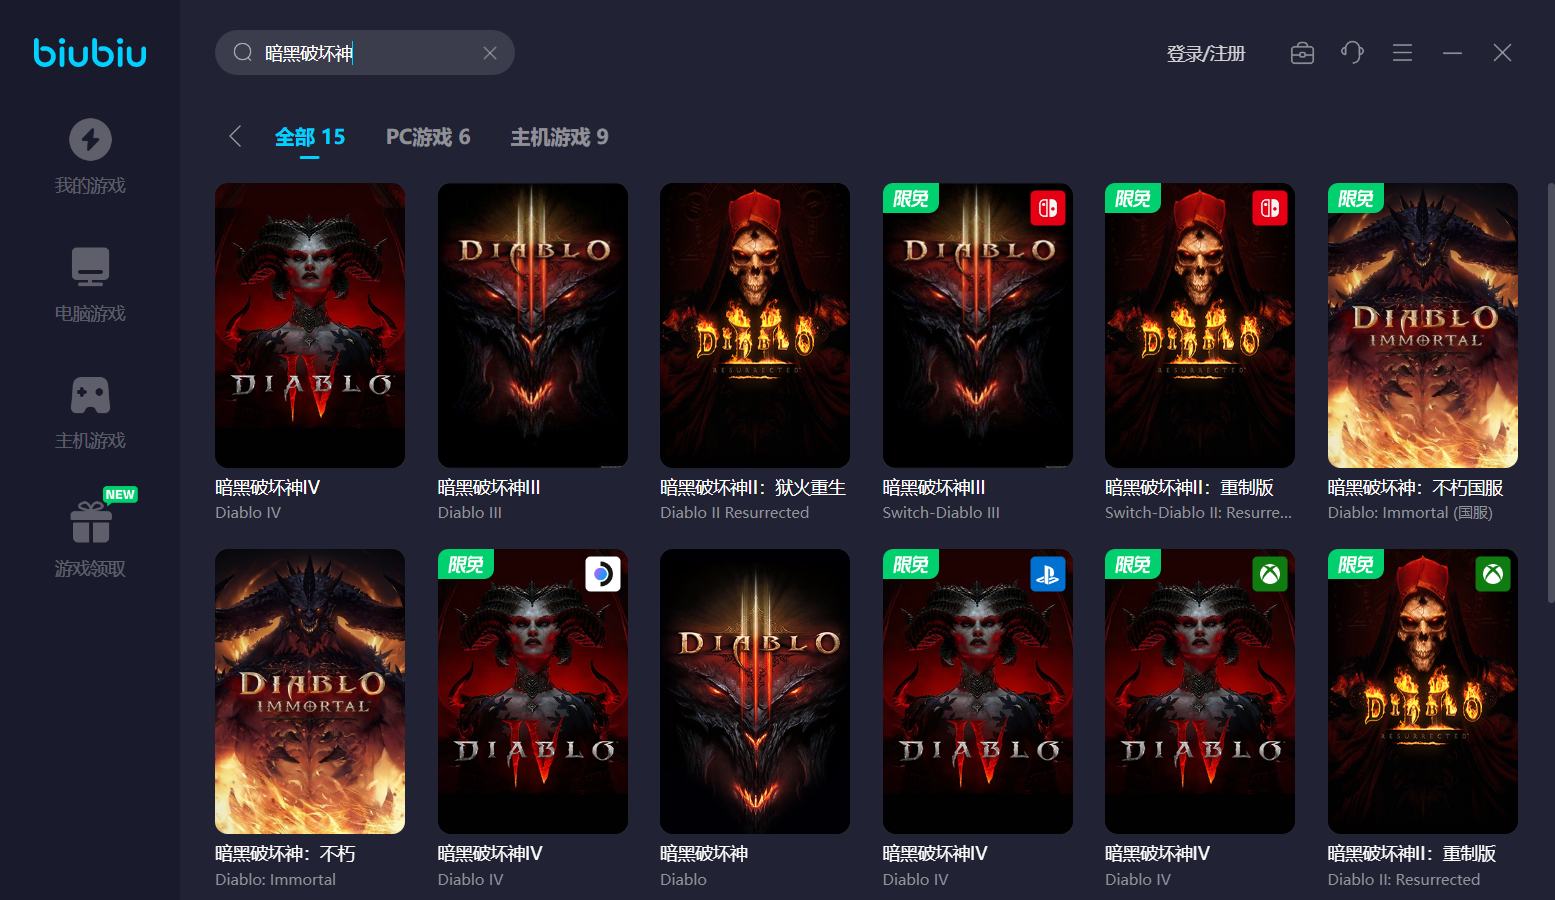The height and width of the screenshot is (900, 1555).
Task: Open the hamburger menu icon
Action: pos(1402,53)
